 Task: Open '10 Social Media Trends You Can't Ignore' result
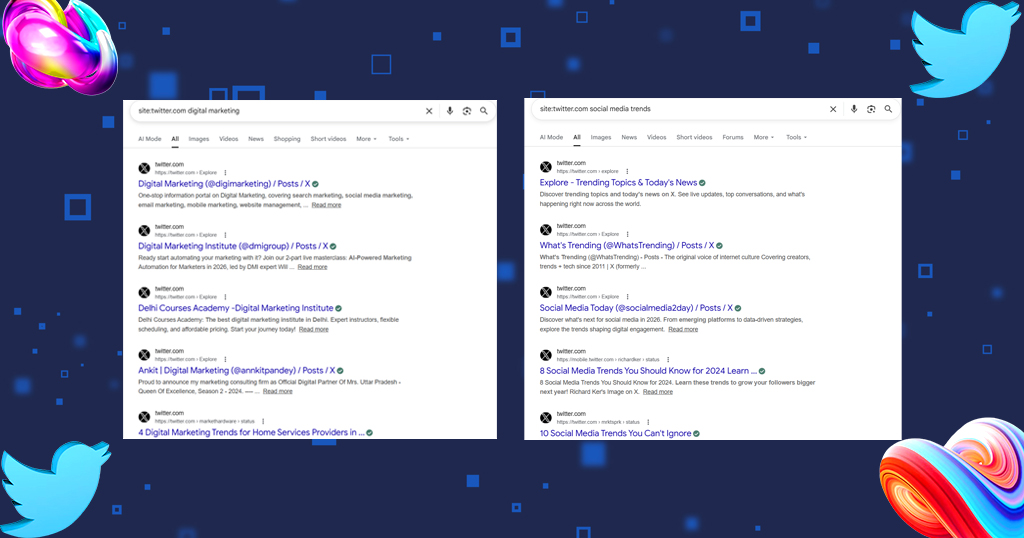point(615,434)
